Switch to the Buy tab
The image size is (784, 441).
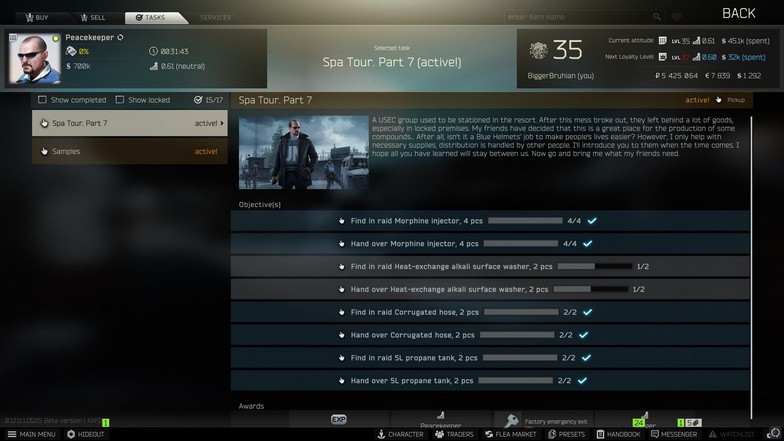click(37, 18)
